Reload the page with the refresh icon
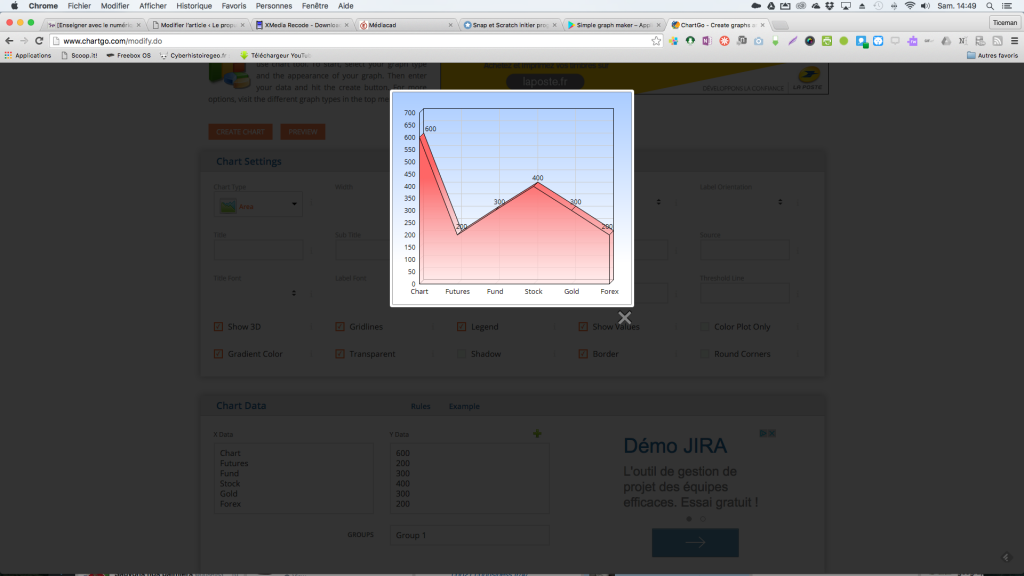The height and width of the screenshot is (576, 1024). click(39, 41)
